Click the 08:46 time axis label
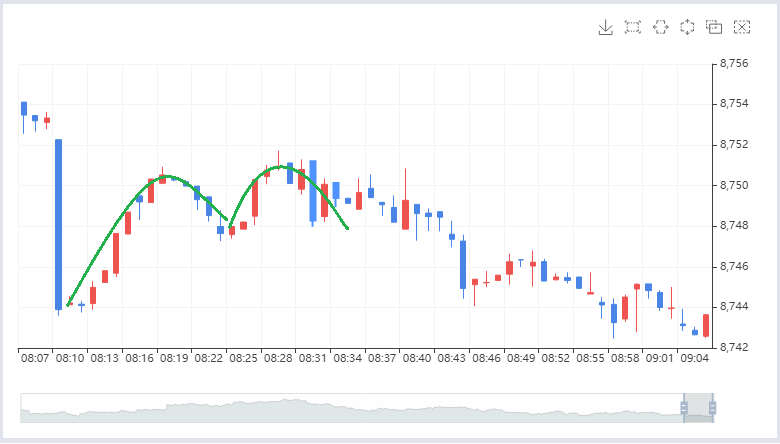The width and height of the screenshot is (780, 444). point(487,358)
